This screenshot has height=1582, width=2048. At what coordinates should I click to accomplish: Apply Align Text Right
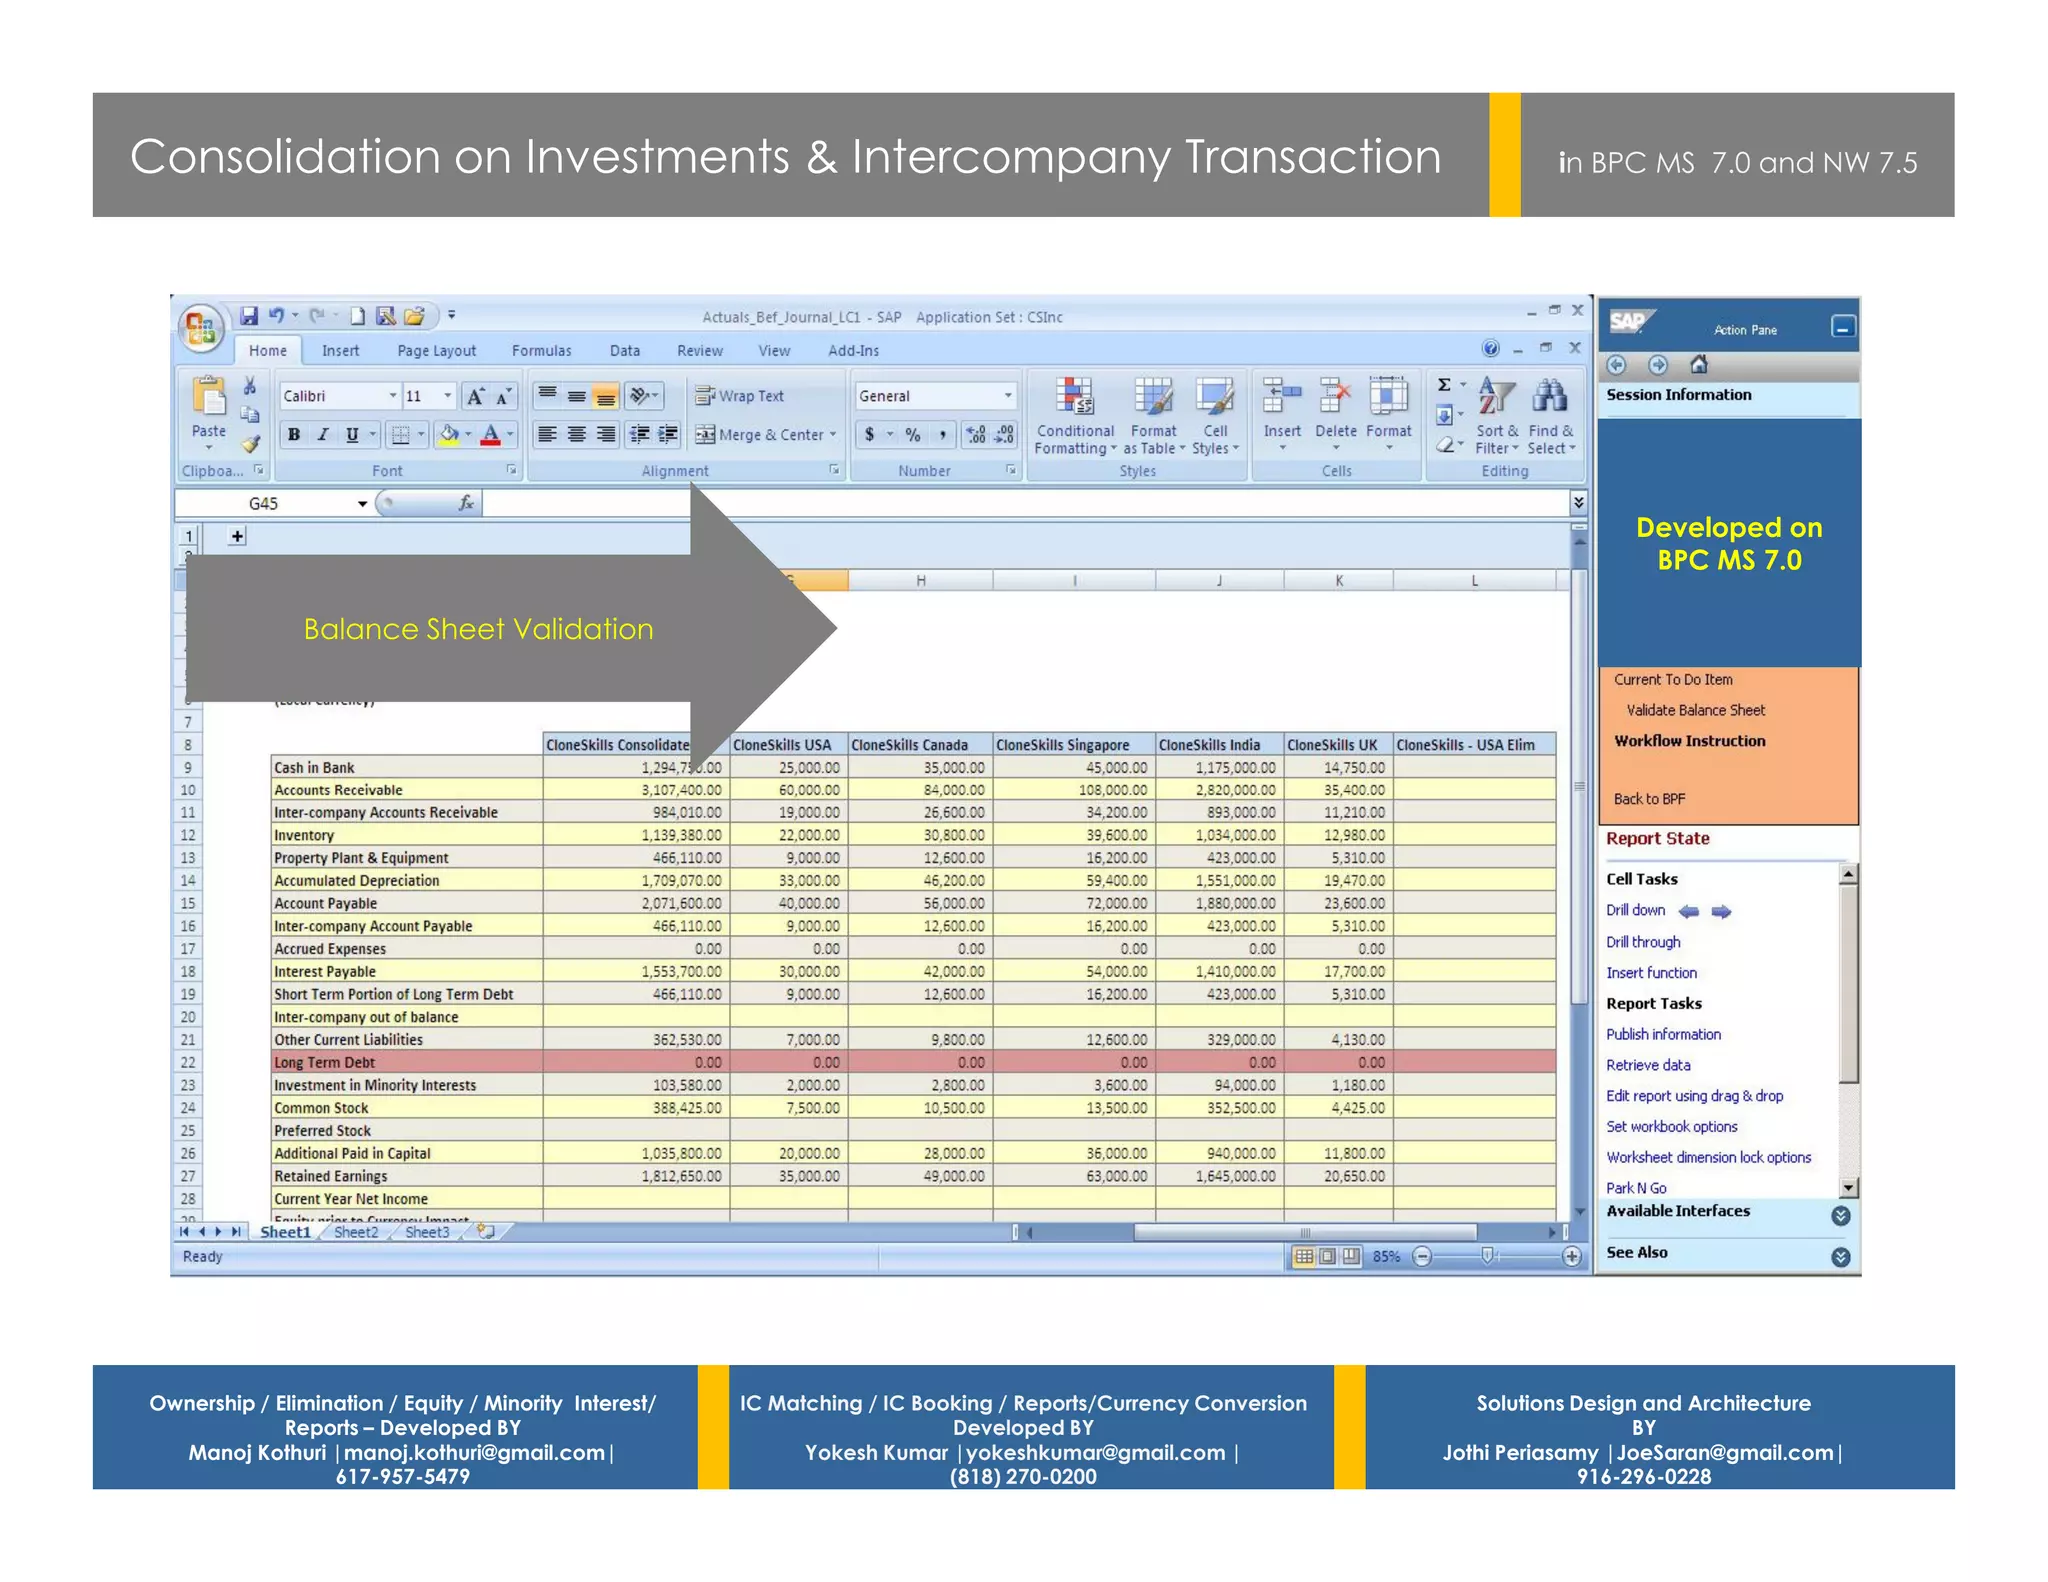tap(605, 435)
